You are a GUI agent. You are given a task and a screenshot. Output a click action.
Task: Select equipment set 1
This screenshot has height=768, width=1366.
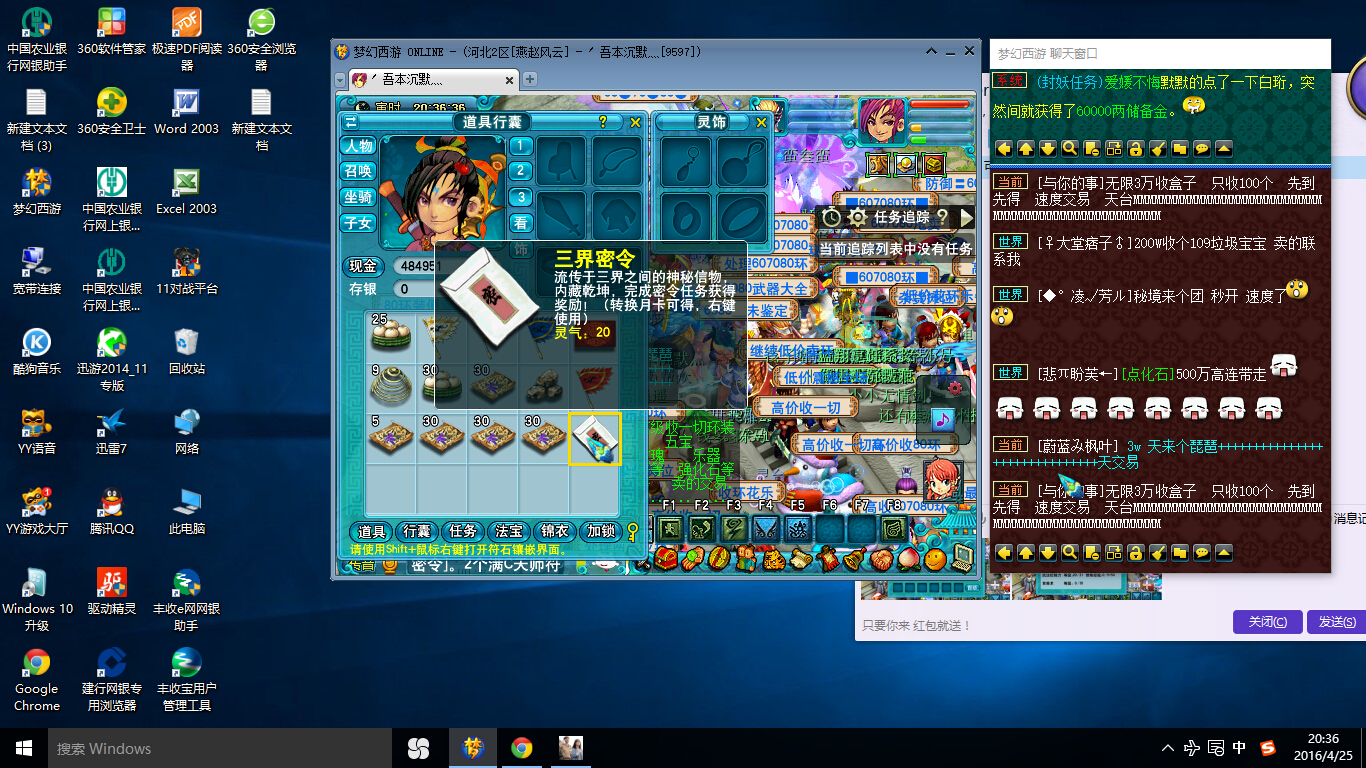[x=520, y=146]
